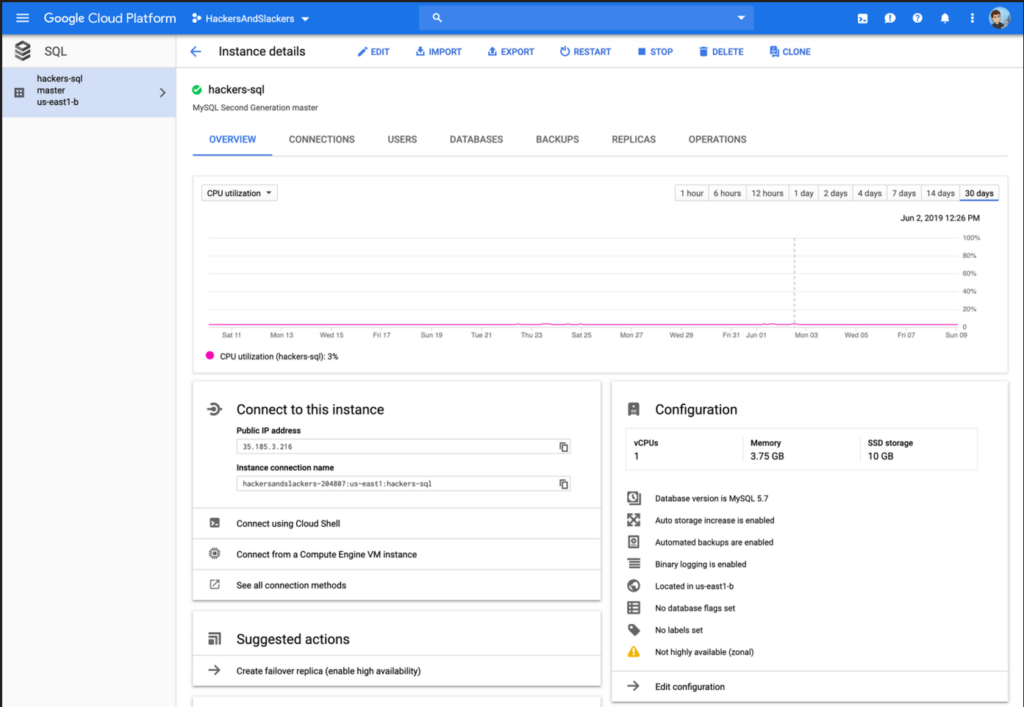Select the 30 days chart range
Viewport: 1024px width, 707px height.
click(978, 192)
